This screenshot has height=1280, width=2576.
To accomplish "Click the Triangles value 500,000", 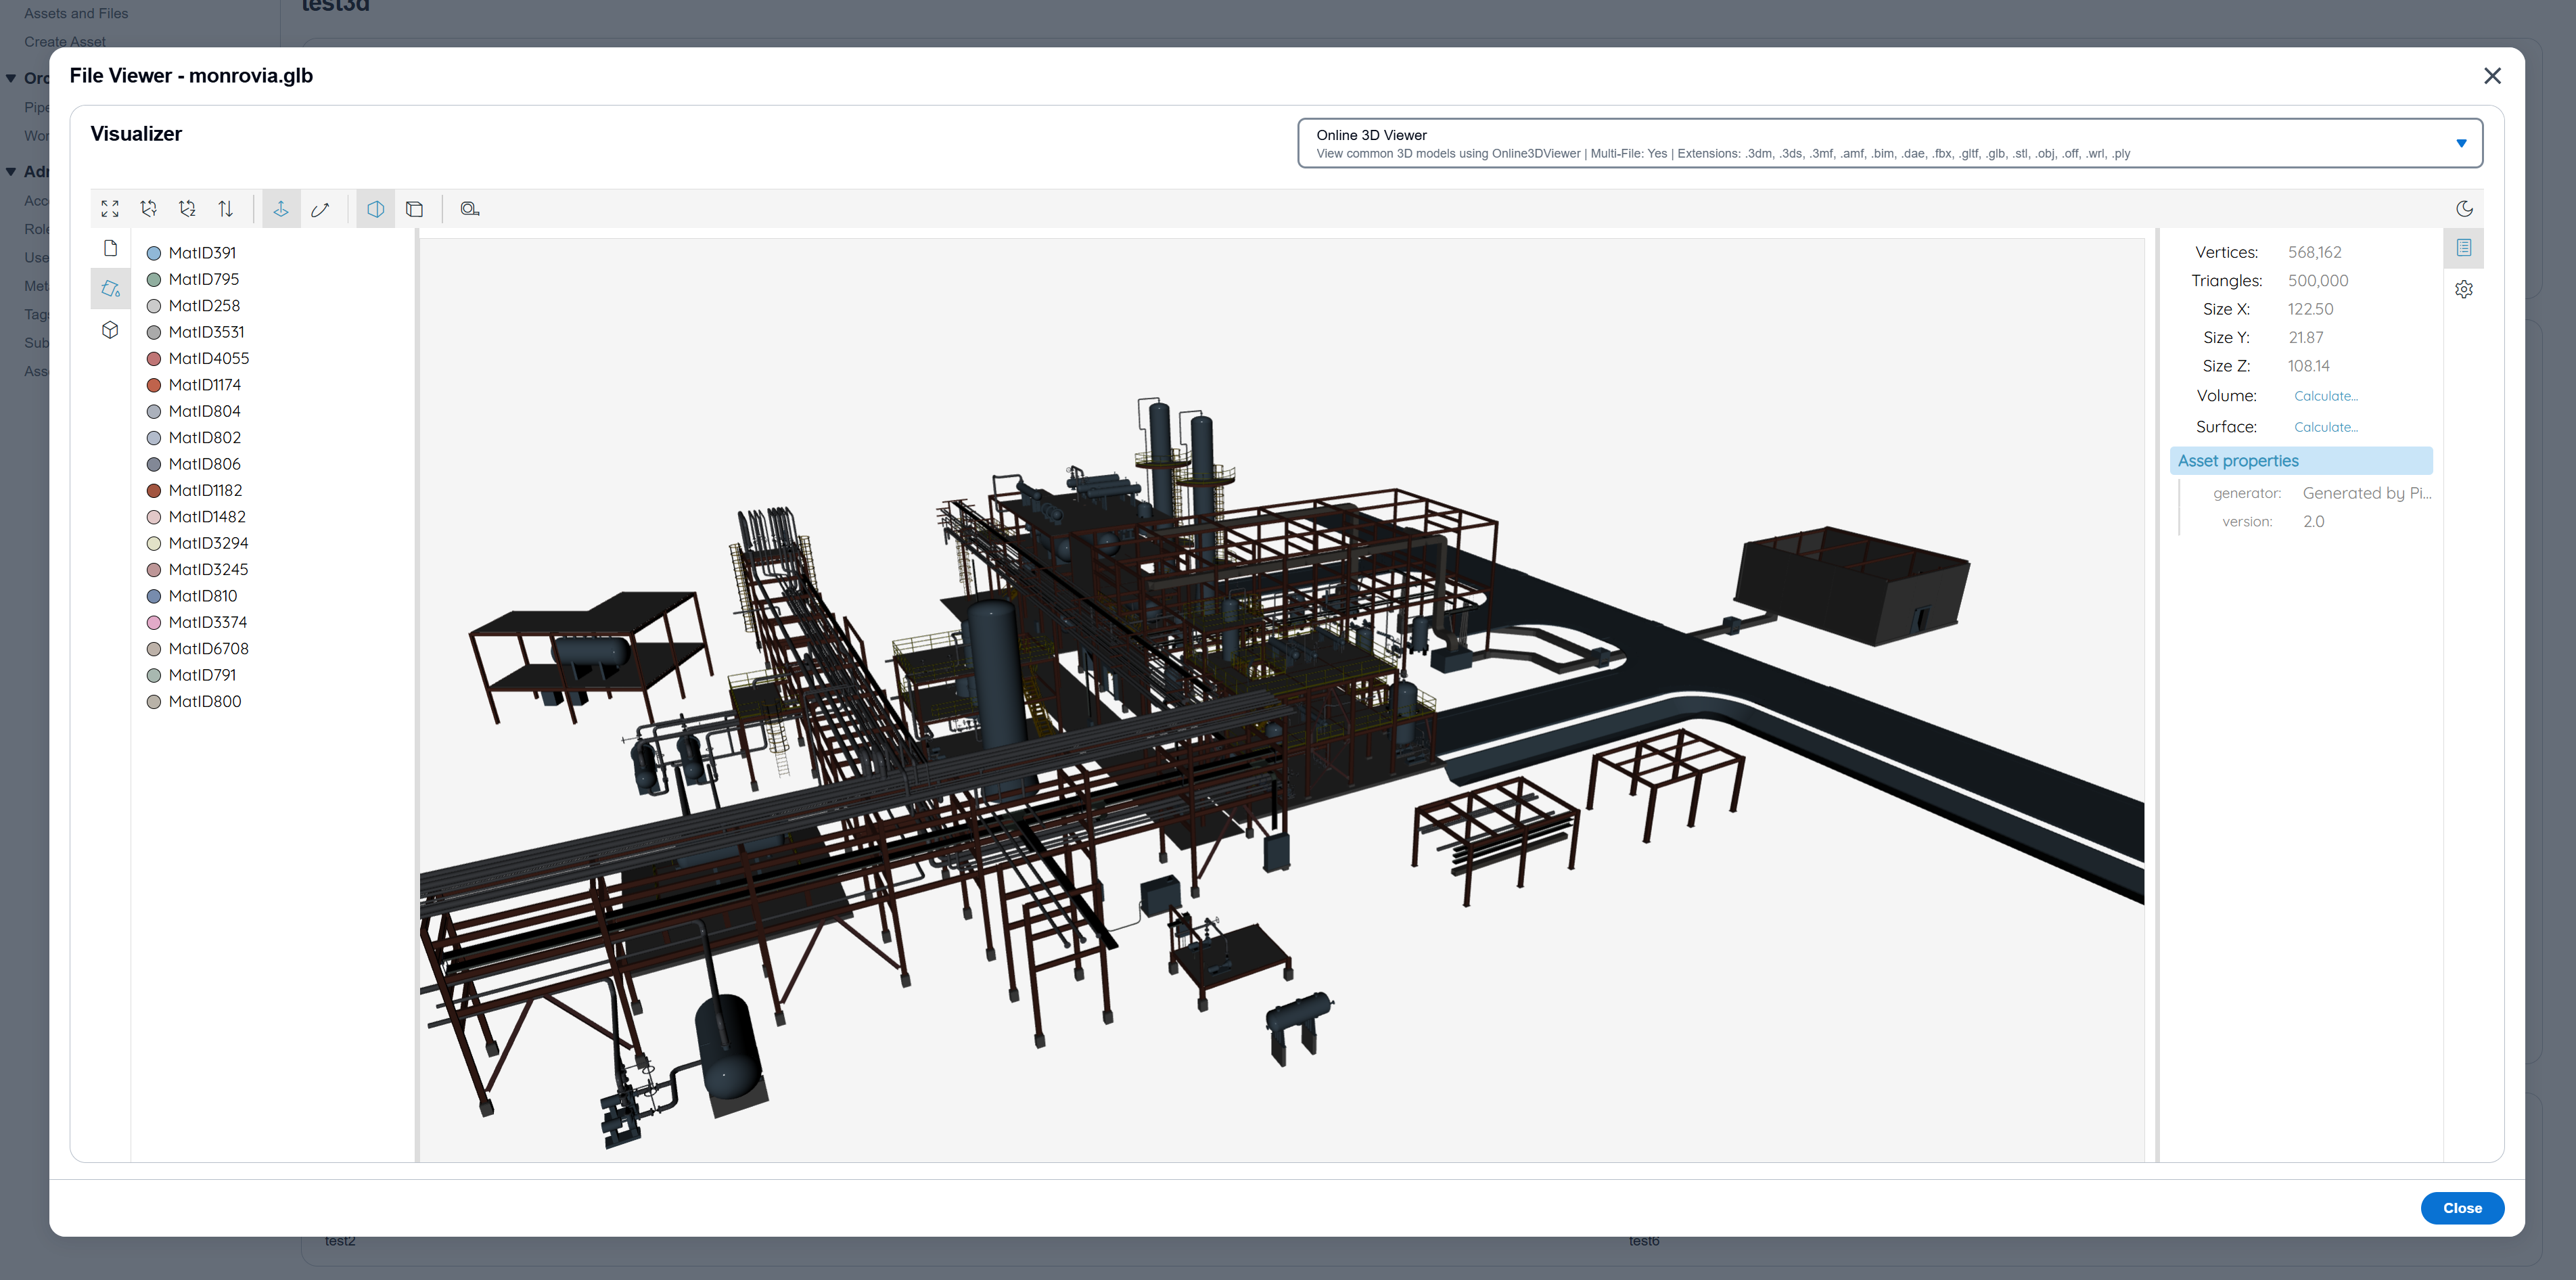I will [2318, 281].
